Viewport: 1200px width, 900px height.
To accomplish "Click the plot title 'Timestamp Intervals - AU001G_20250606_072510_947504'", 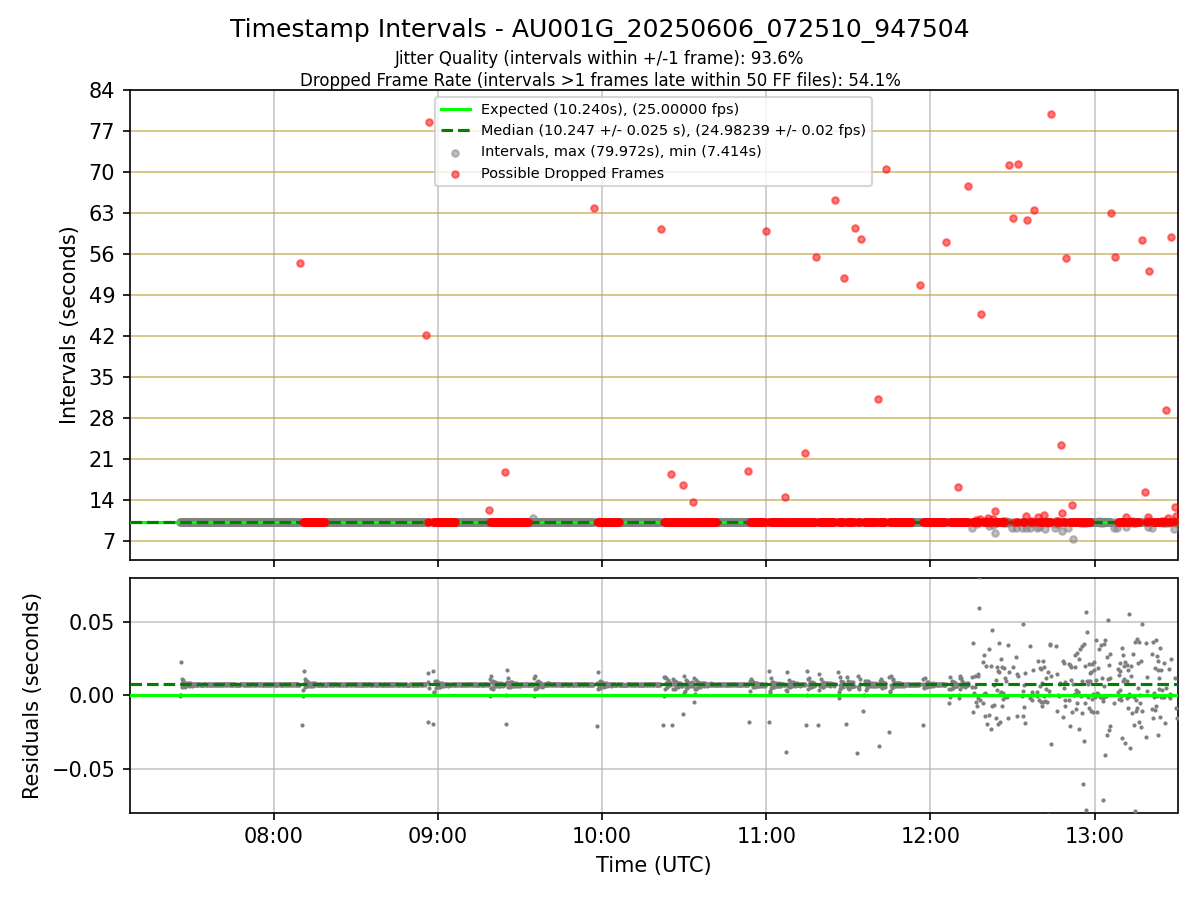I will coord(599,29).
